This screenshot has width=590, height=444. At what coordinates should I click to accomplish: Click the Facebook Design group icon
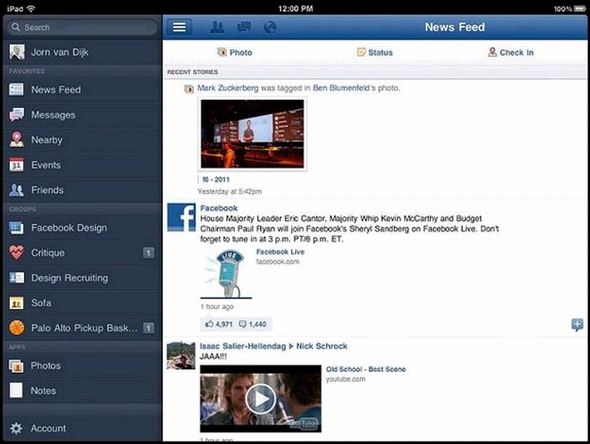pyautogui.click(x=17, y=228)
